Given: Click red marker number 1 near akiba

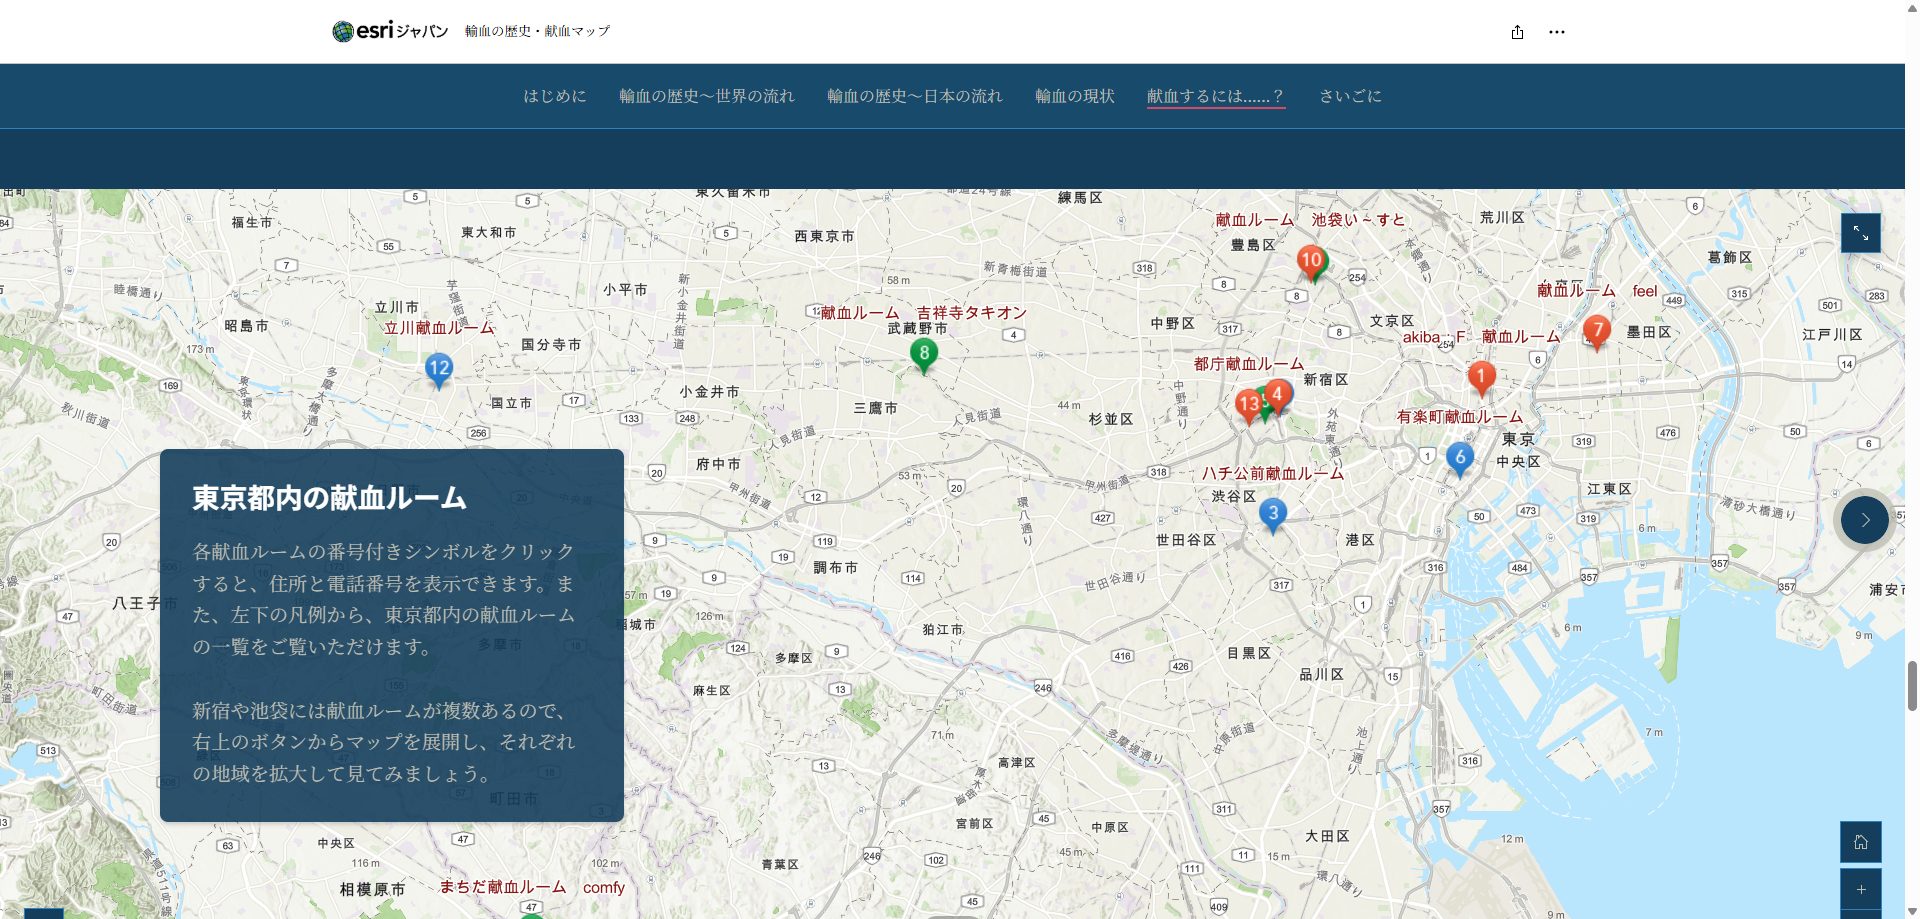Looking at the screenshot, I should [1481, 377].
